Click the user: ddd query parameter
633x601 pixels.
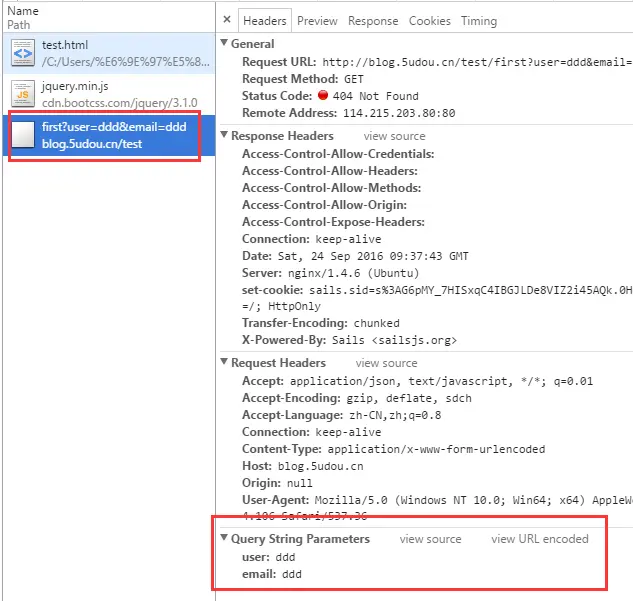point(268,557)
